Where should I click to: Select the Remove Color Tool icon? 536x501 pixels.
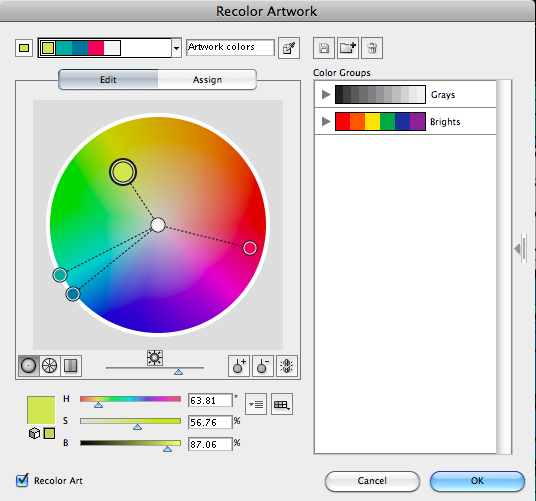coord(263,366)
